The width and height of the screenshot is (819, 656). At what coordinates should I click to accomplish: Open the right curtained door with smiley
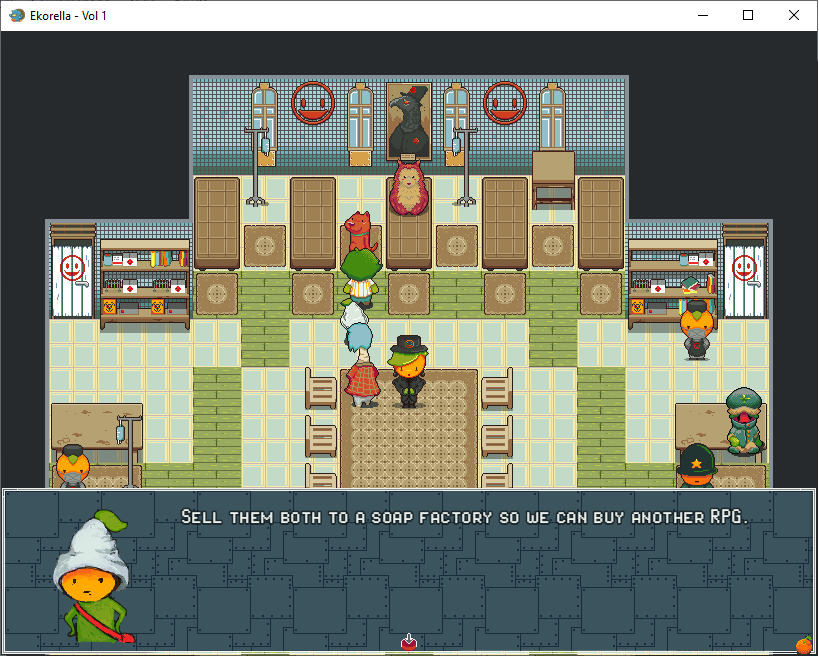point(745,272)
